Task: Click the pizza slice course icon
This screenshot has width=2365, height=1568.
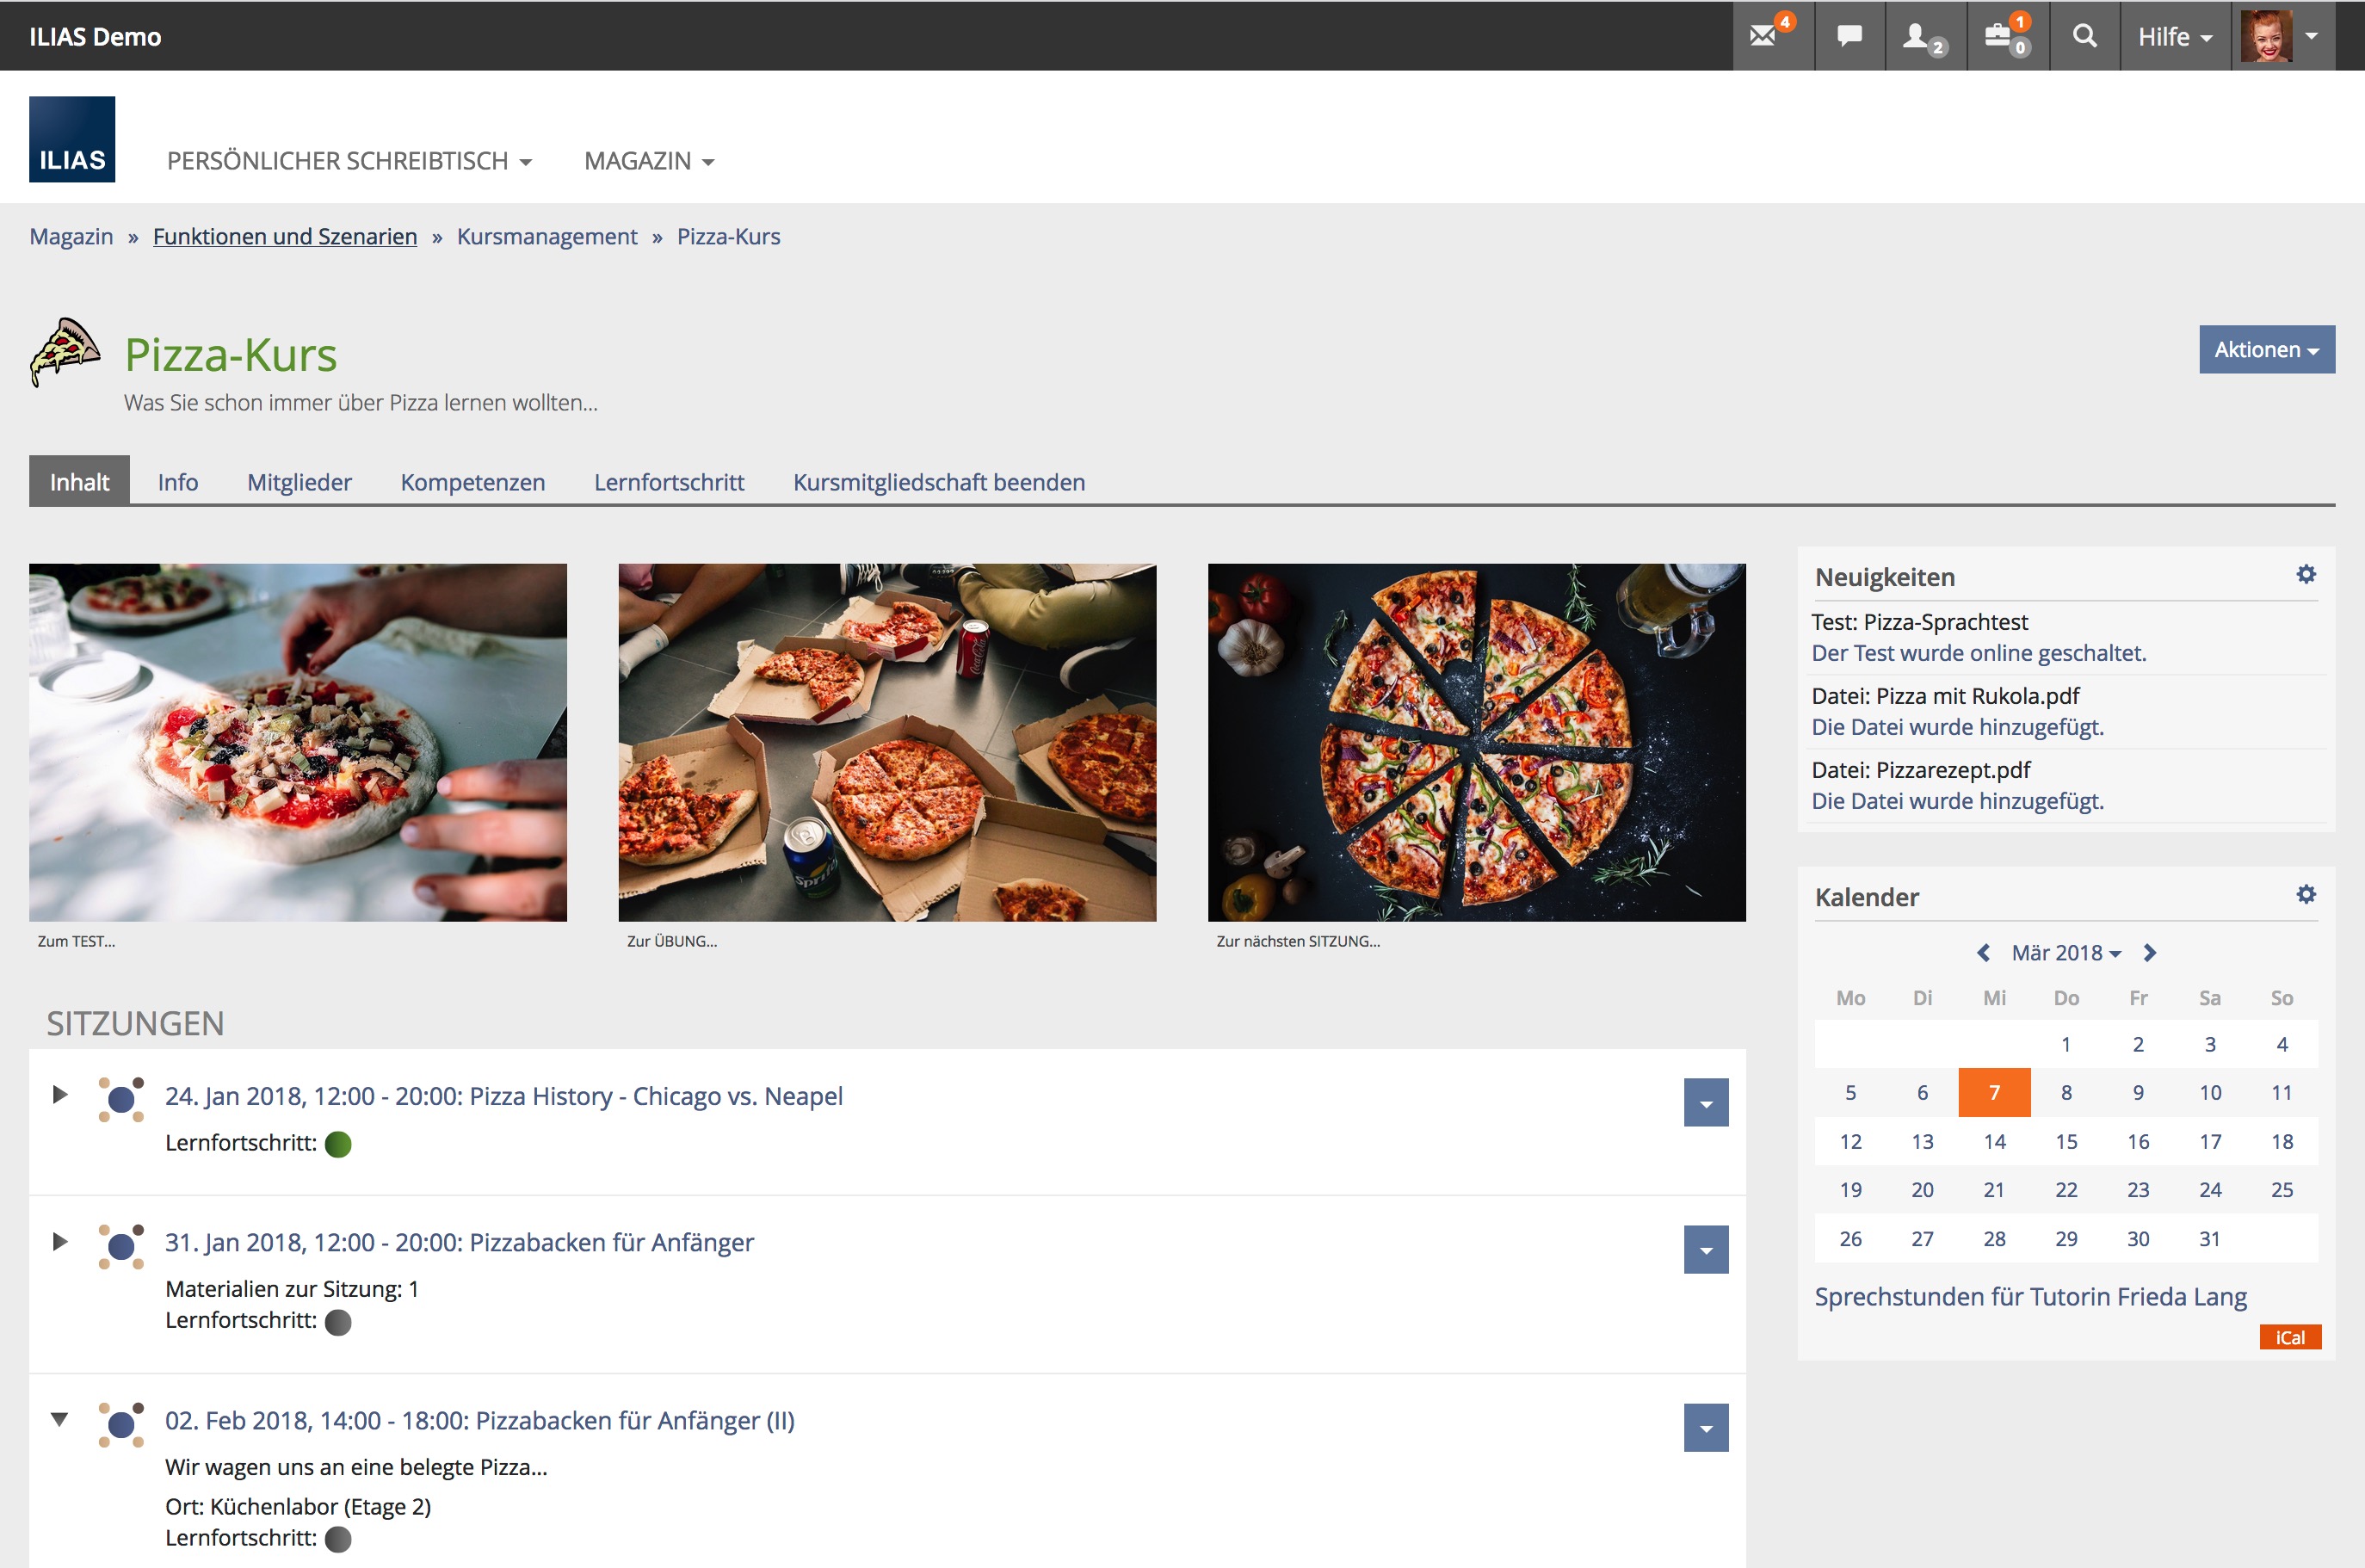Action: click(65, 352)
